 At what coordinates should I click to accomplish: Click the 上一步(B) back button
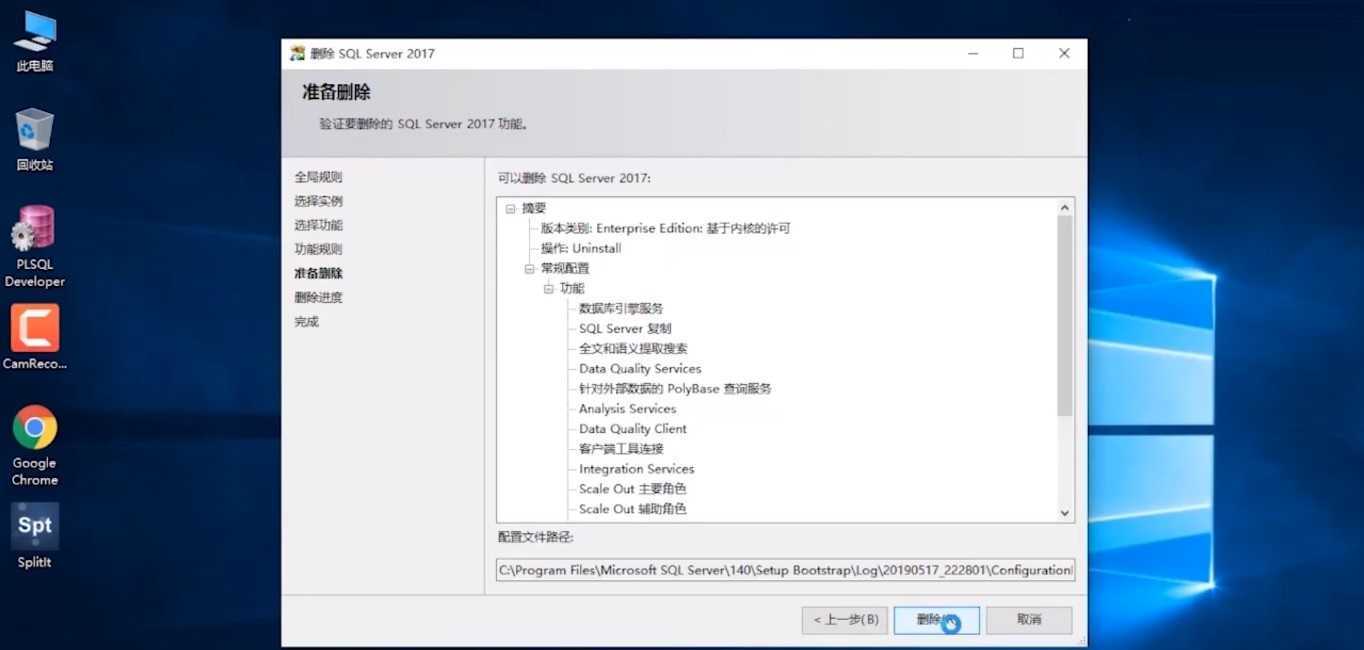click(845, 620)
